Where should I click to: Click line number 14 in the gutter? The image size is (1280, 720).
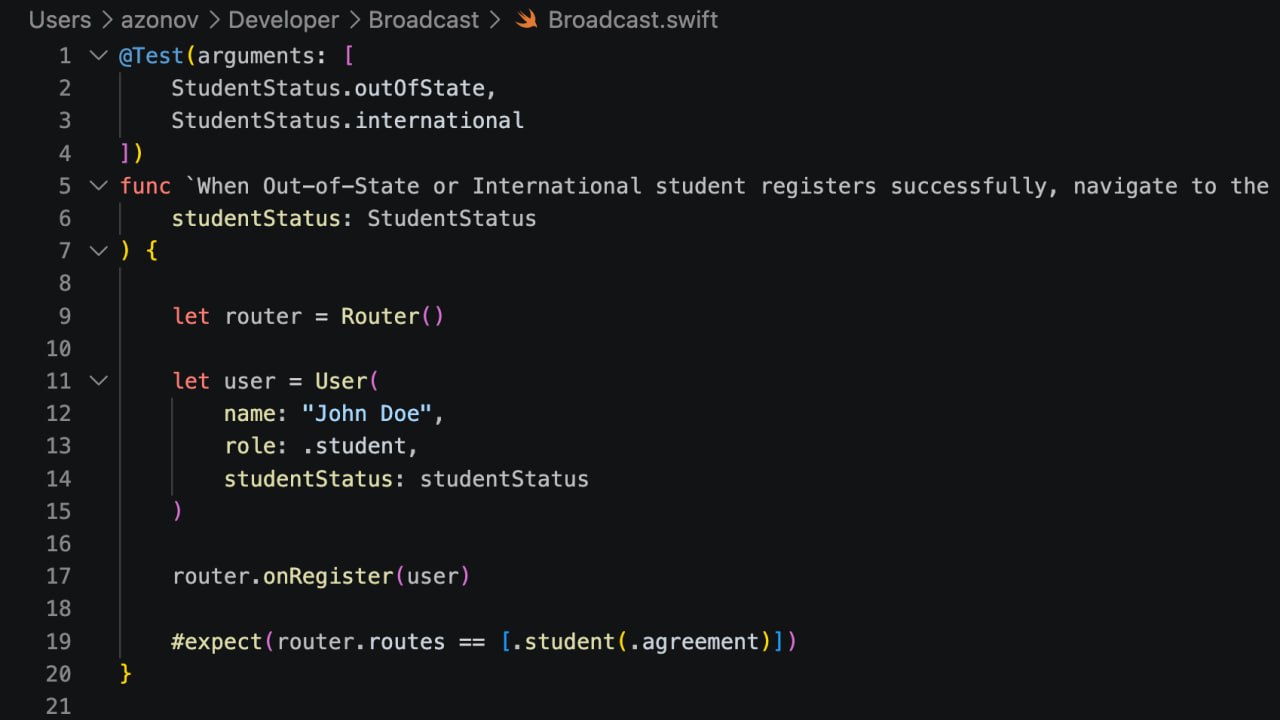point(59,478)
